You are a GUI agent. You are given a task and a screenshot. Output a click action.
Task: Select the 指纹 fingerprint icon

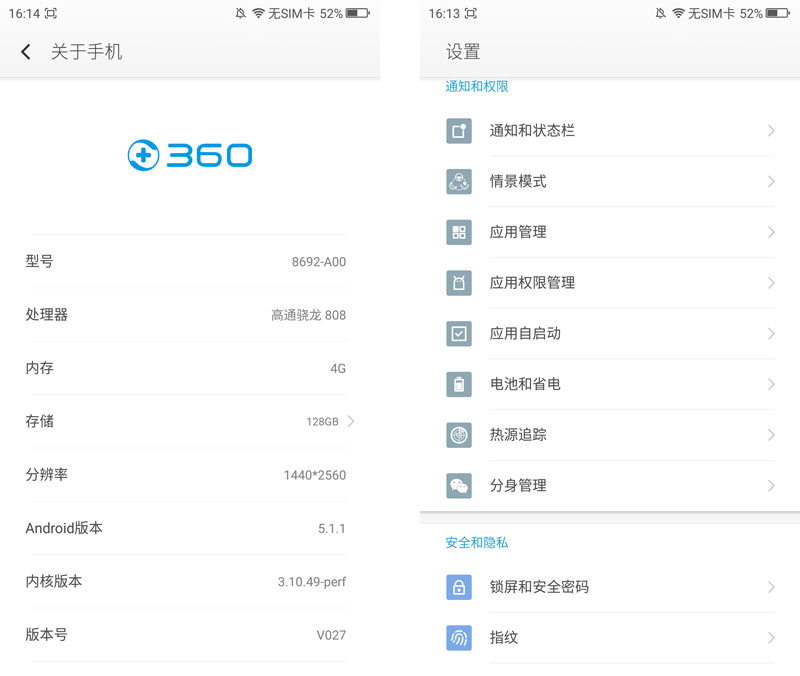458,637
